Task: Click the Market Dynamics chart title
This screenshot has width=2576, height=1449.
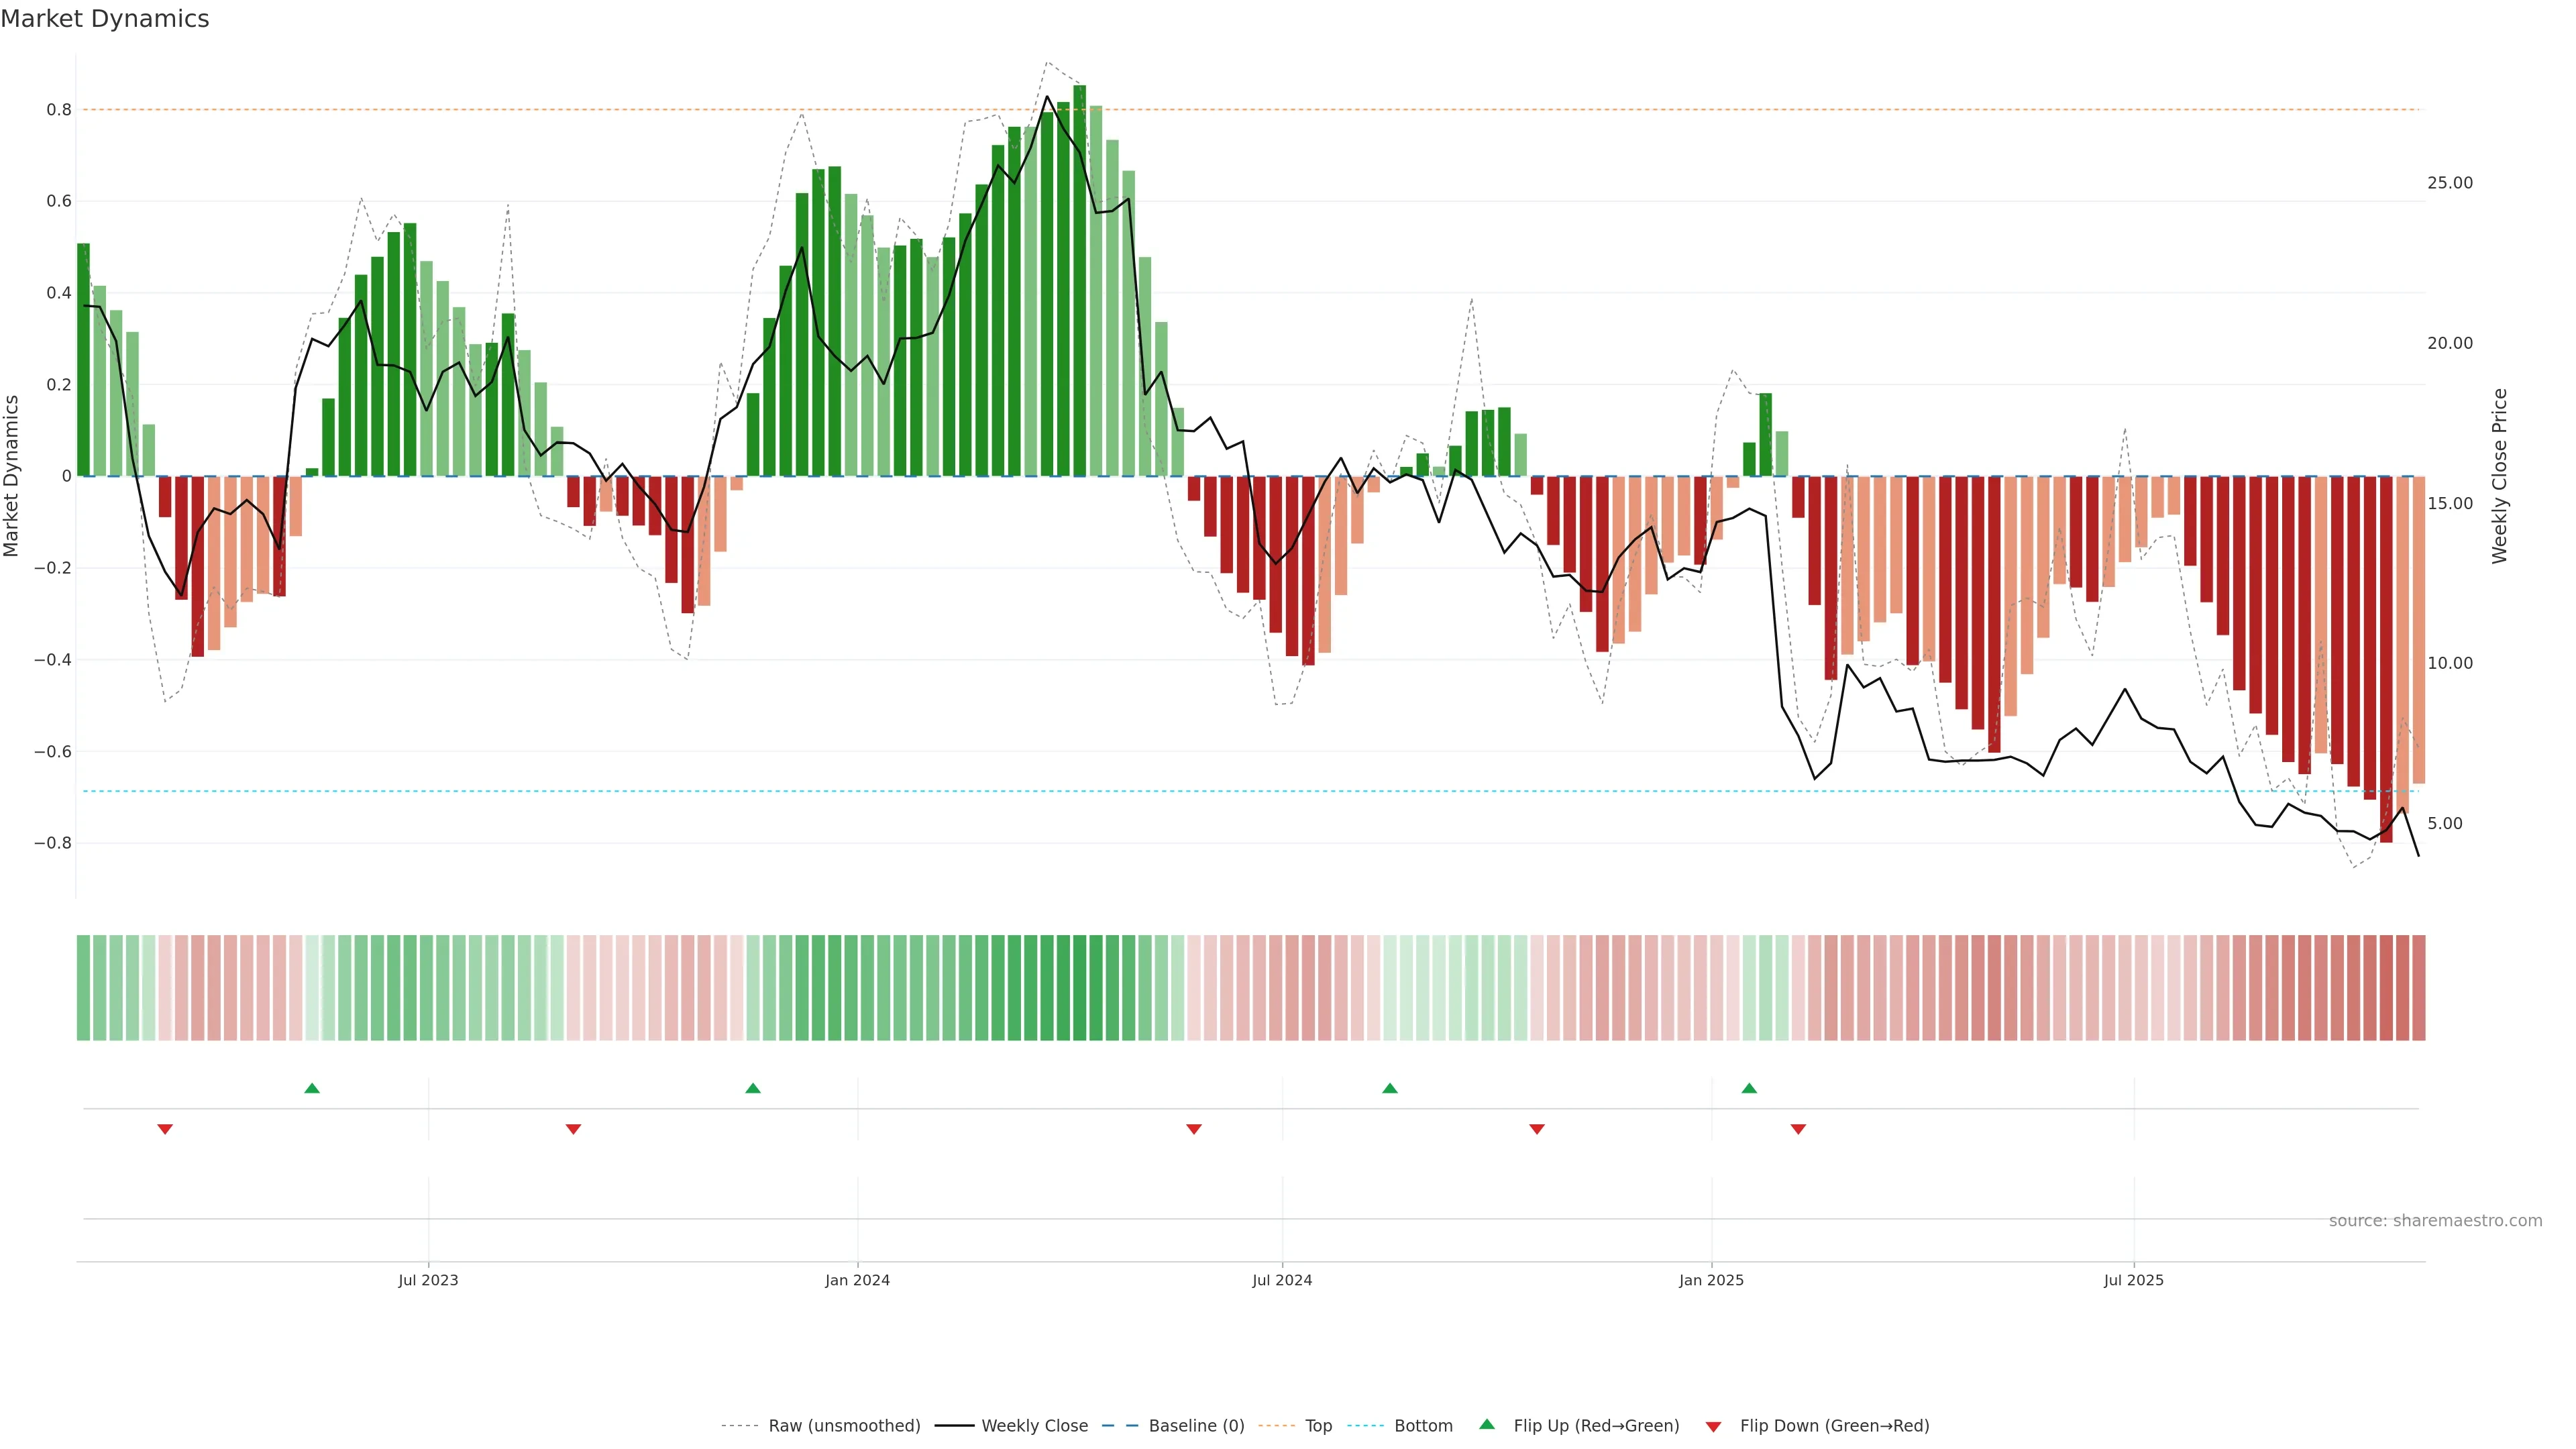Action: point(105,19)
